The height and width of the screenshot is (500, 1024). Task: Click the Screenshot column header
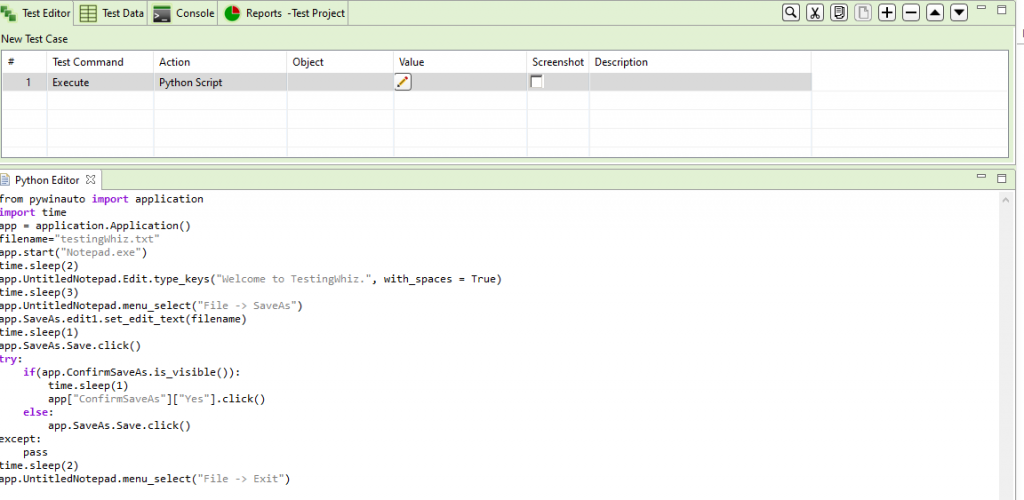pyautogui.click(x=558, y=62)
